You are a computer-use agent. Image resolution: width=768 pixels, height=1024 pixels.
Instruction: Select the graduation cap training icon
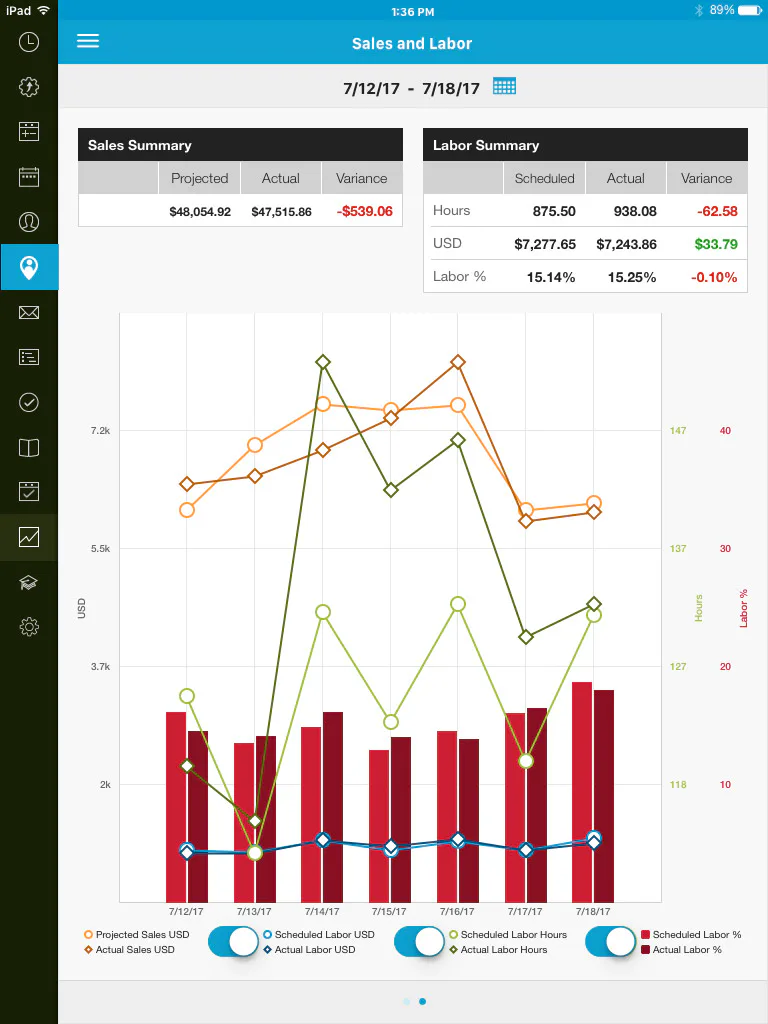pos(29,583)
